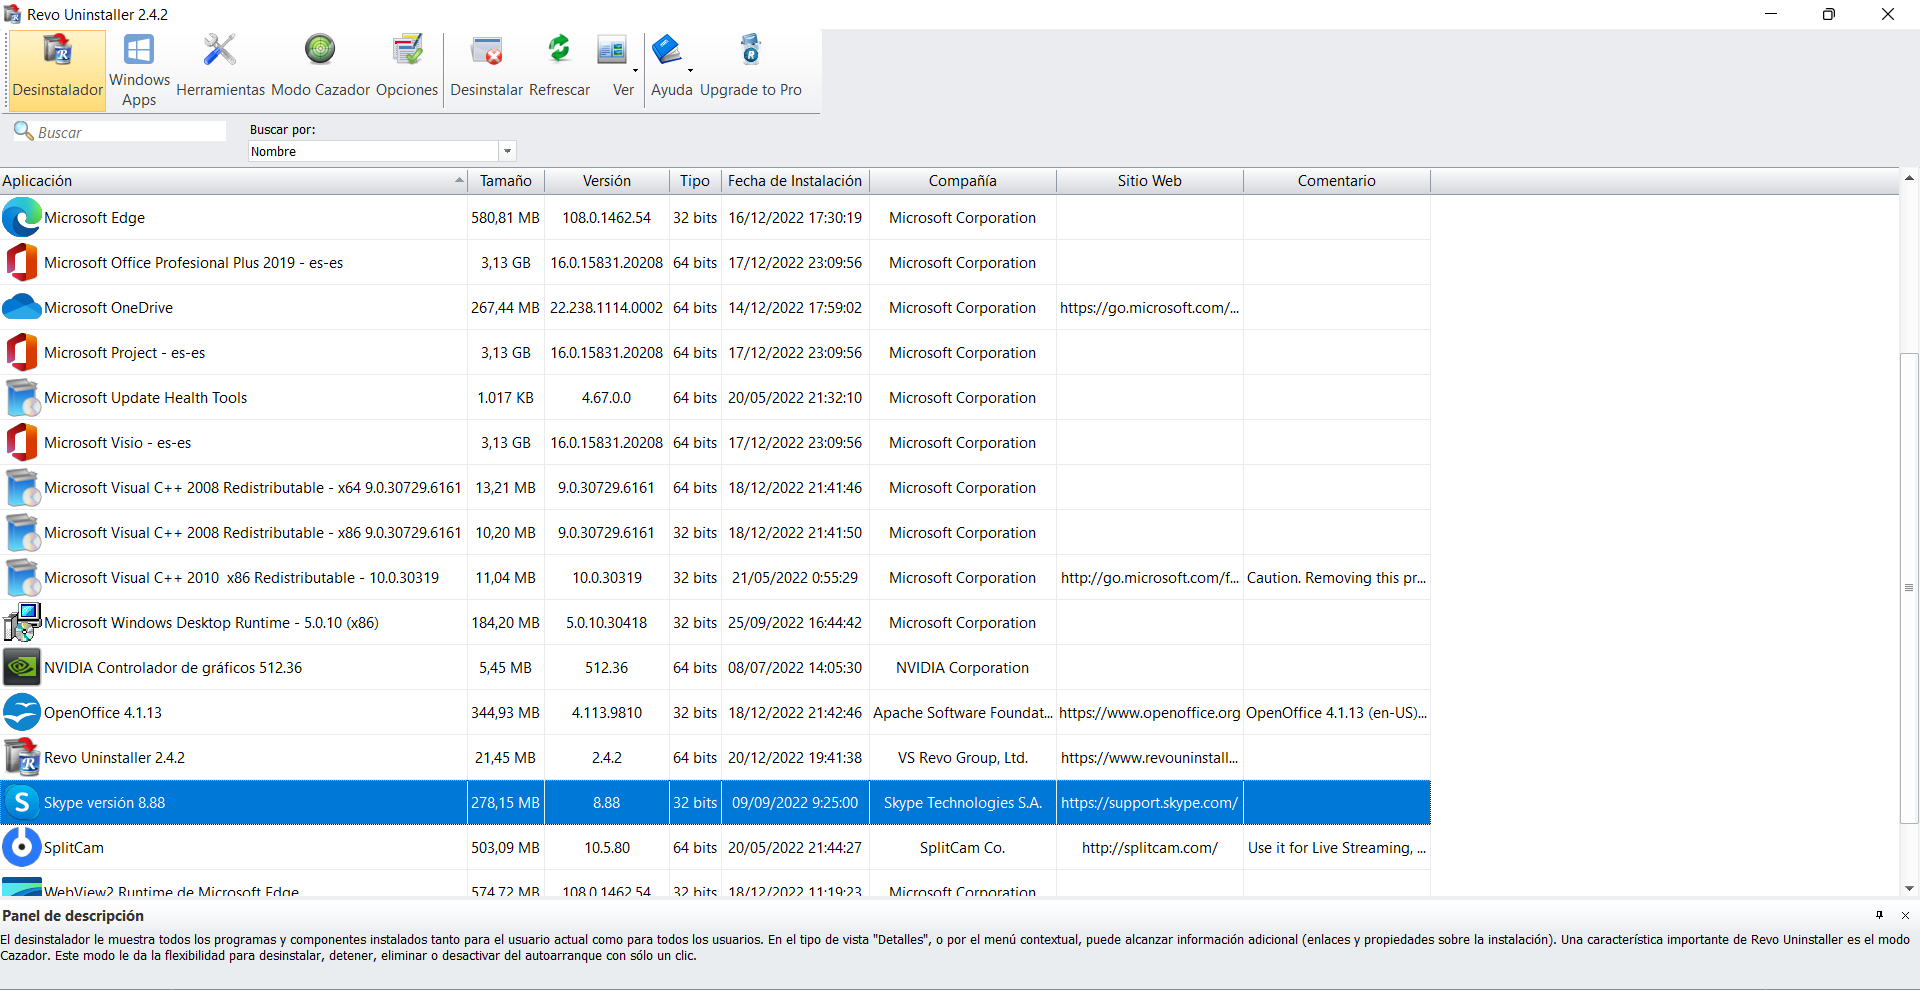Image resolution: width=1920 pixels, height=991 pixels.
Task: Click the Revo revouninstall website cell
Action: pos(1150,758)
